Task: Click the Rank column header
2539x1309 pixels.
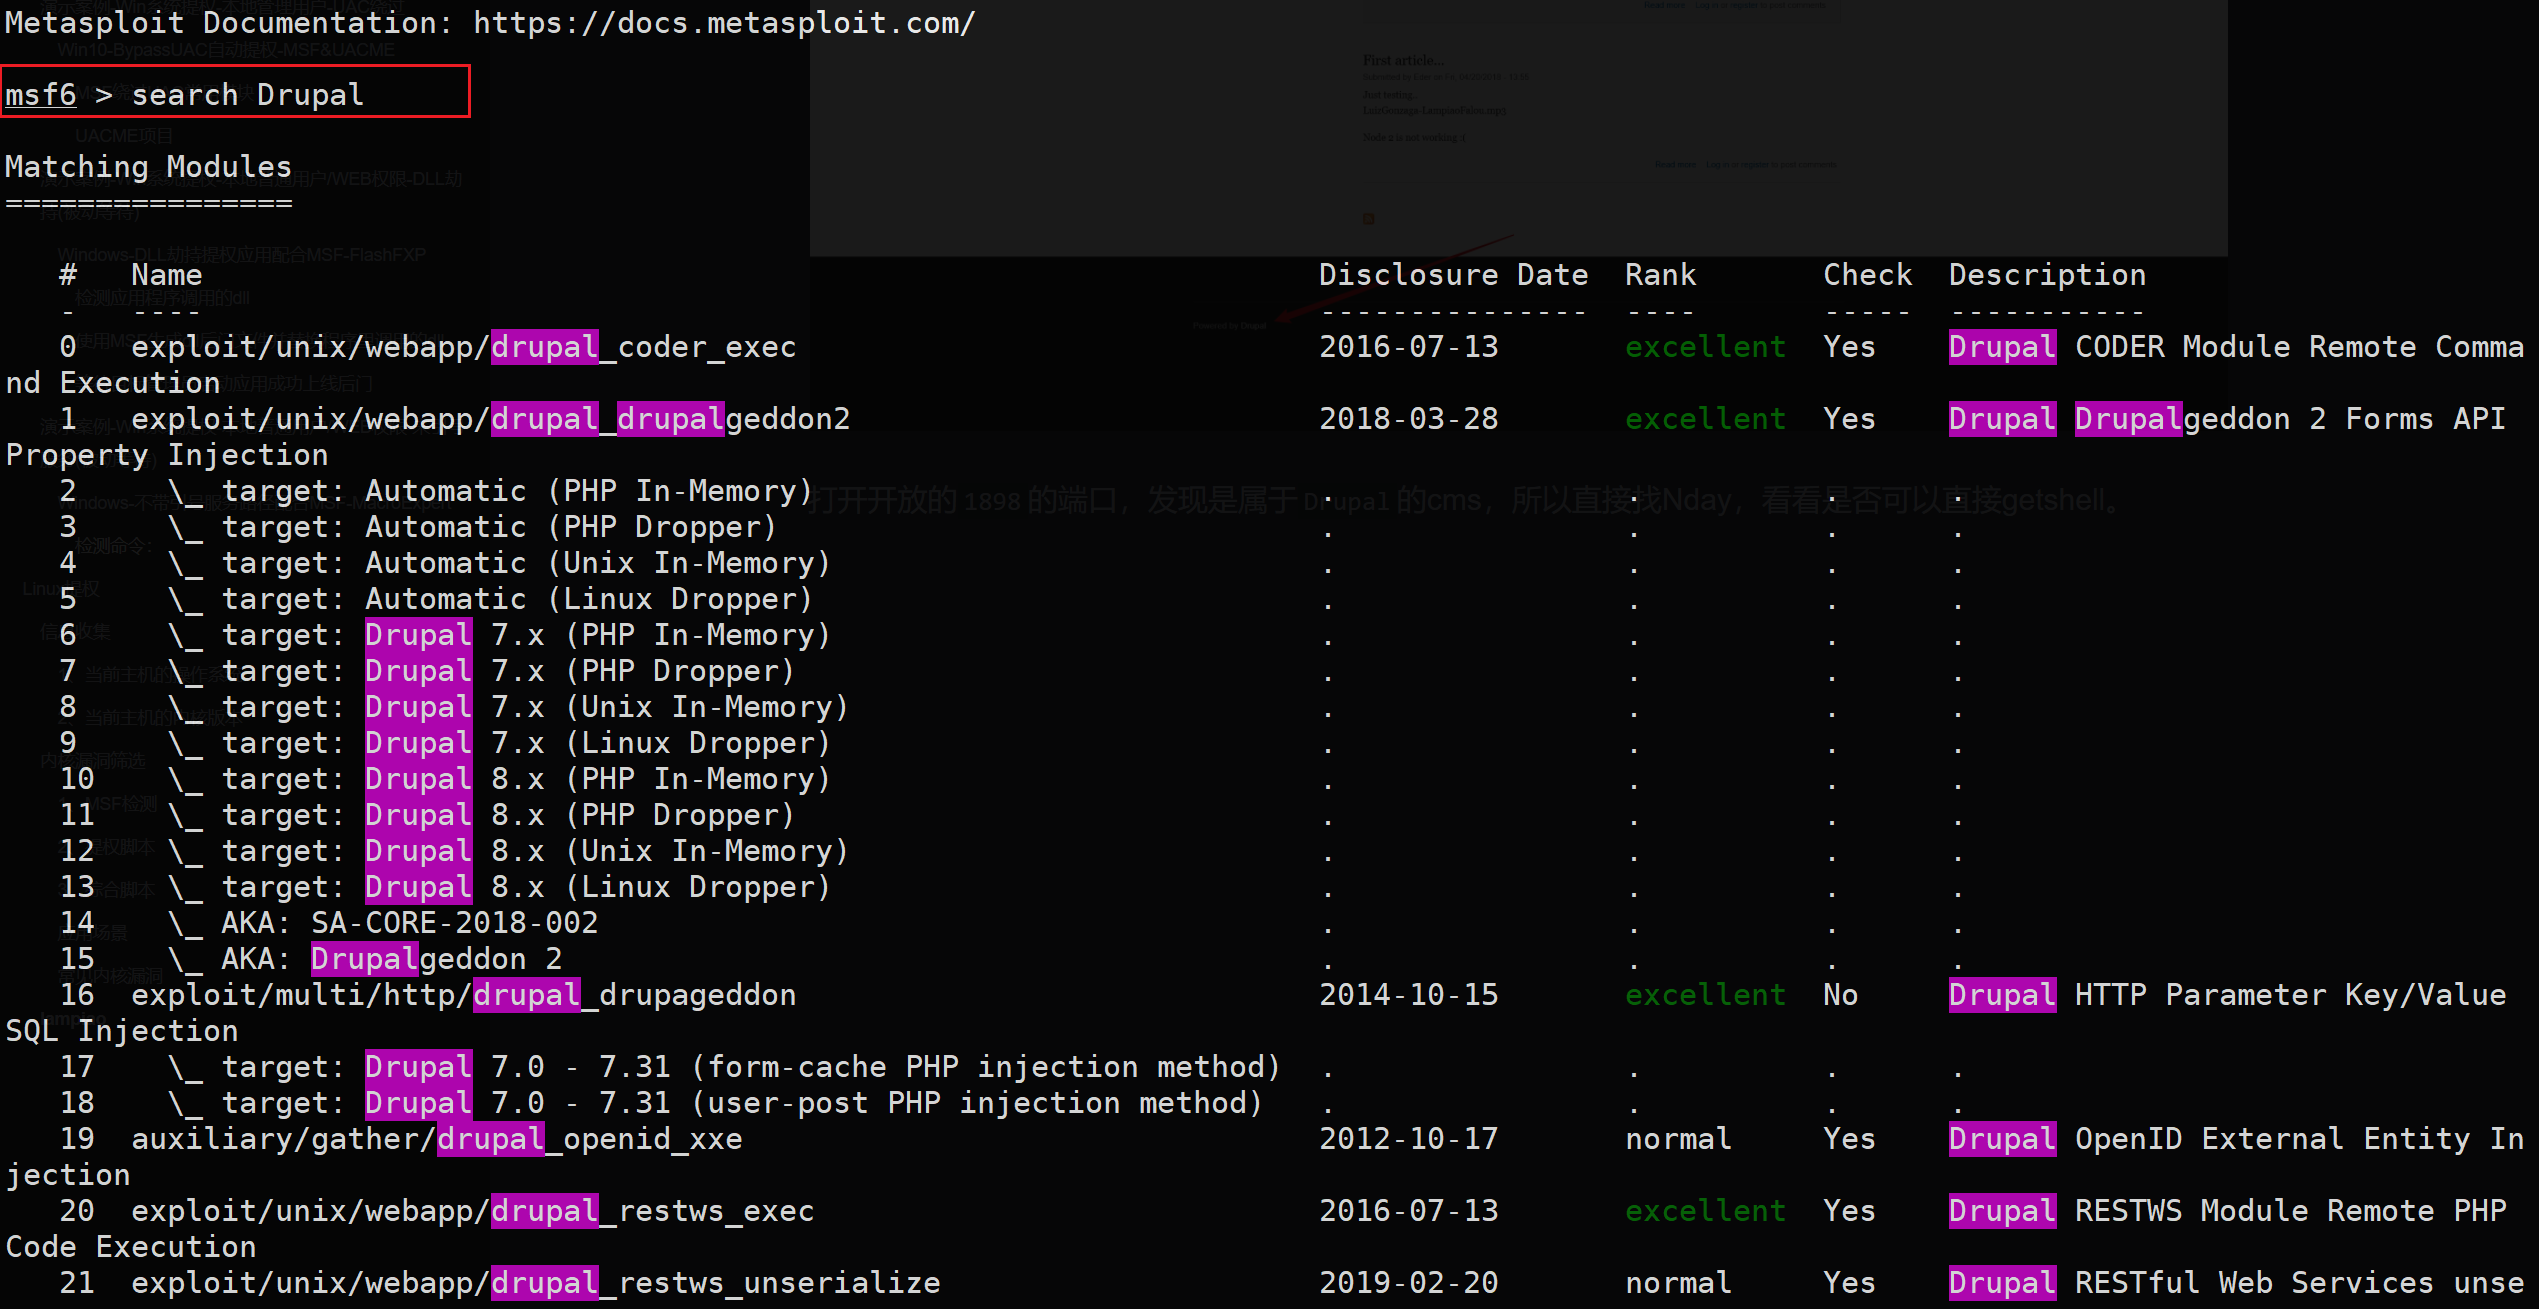Action: (1660, 275)
